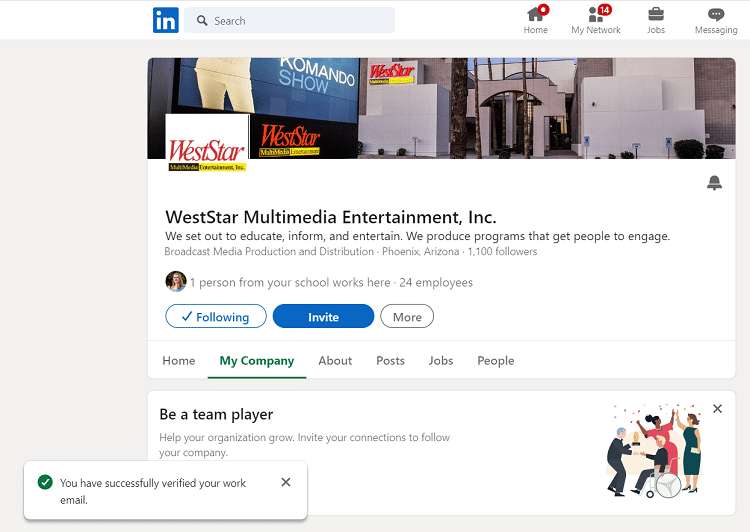Open the Jobs briefcase in the top nav
This screenshot has height=532, width=750.
656,20
